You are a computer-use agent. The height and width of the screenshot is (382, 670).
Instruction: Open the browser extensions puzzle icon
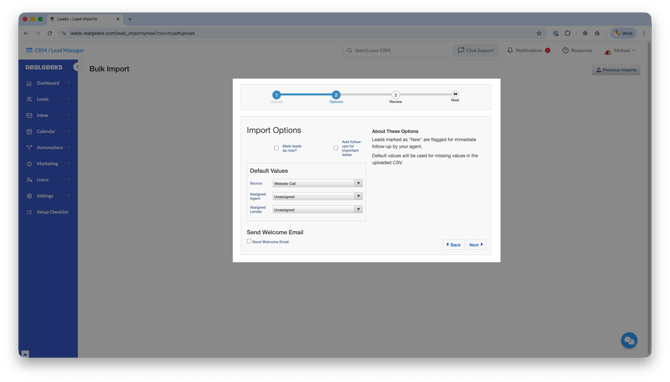(567, 33)
